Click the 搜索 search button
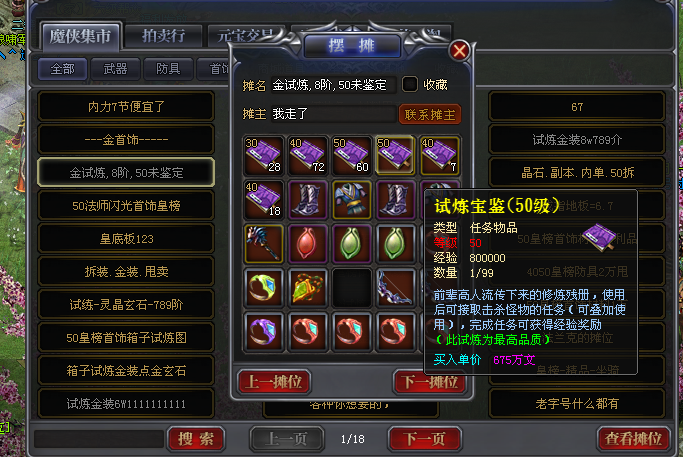Viewport: 683px width, 457px height. click(x=196, y=439)
